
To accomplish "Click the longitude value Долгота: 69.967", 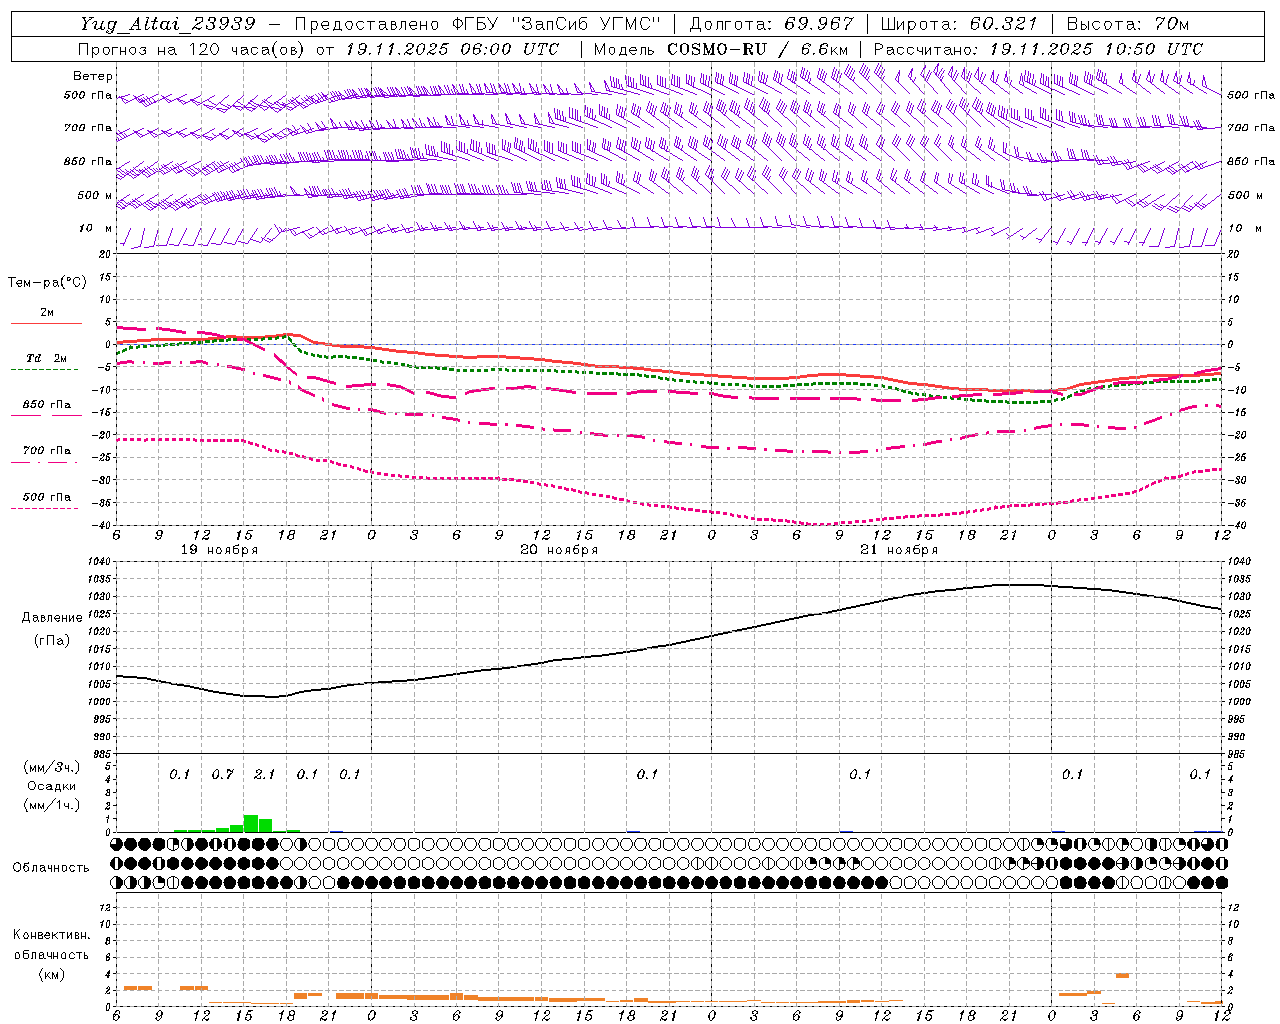I will click(x=772, y=24).
